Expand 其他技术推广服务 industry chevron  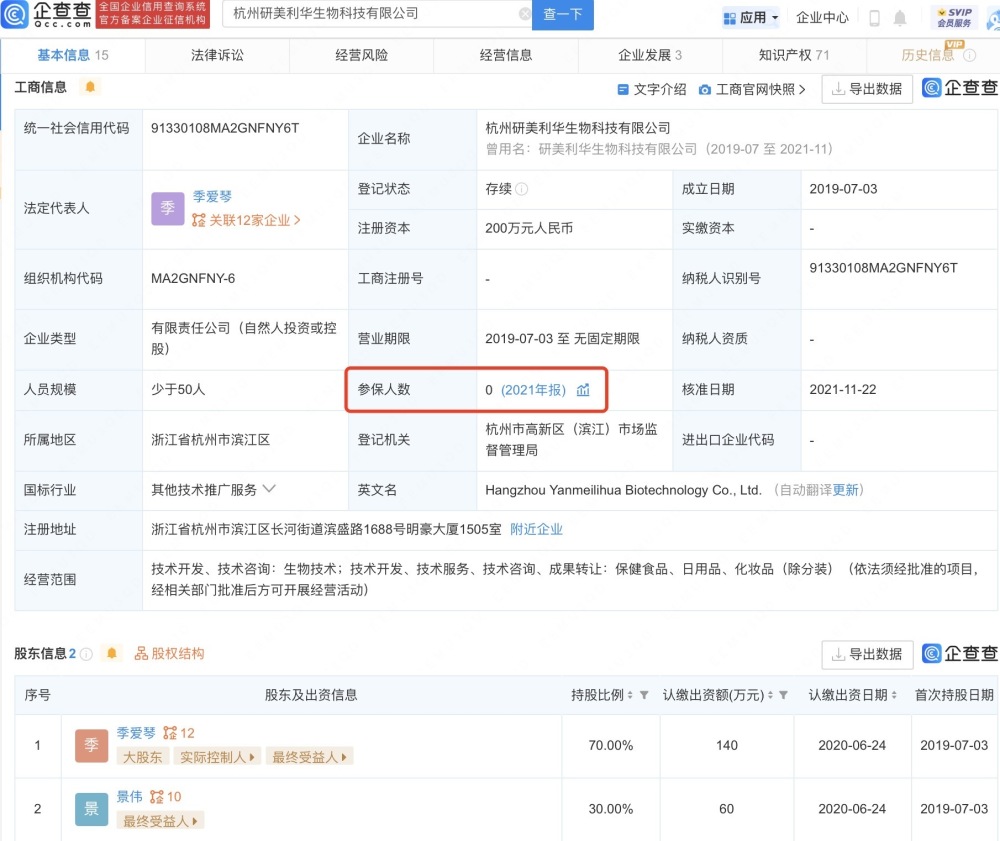[x=269, y=489]
